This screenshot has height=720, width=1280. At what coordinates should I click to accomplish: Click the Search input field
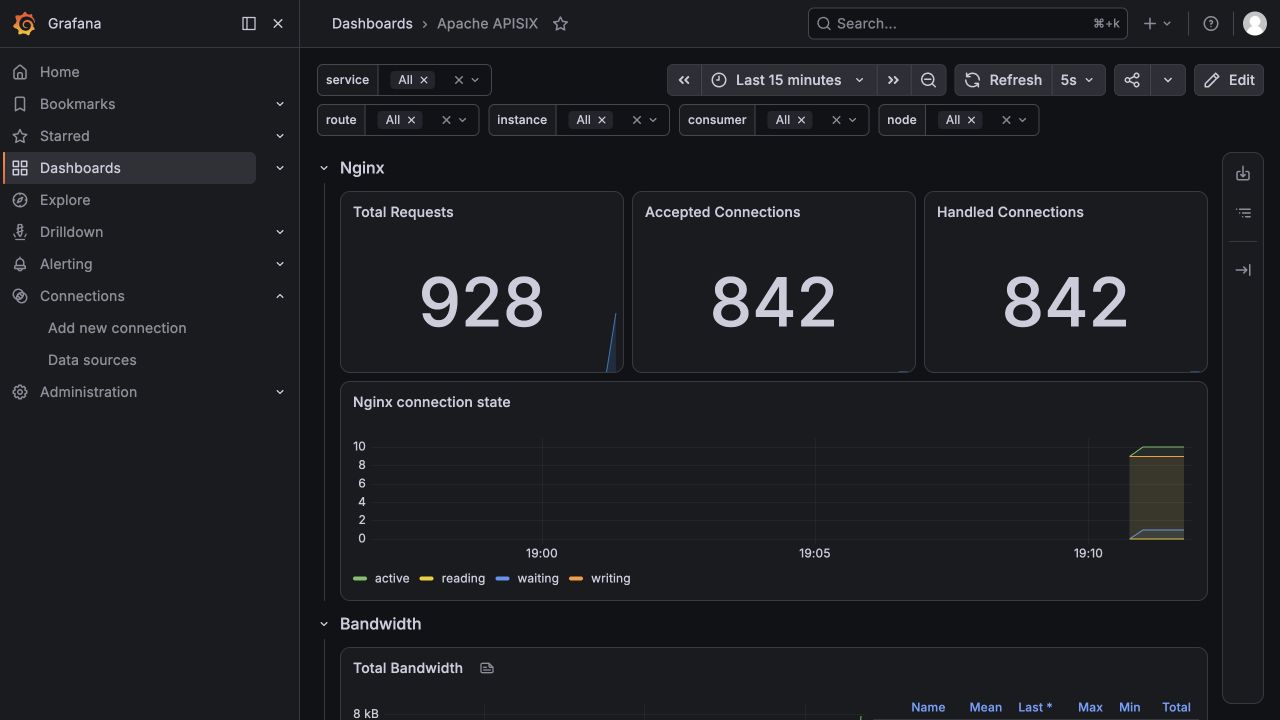tap(967, 24)
